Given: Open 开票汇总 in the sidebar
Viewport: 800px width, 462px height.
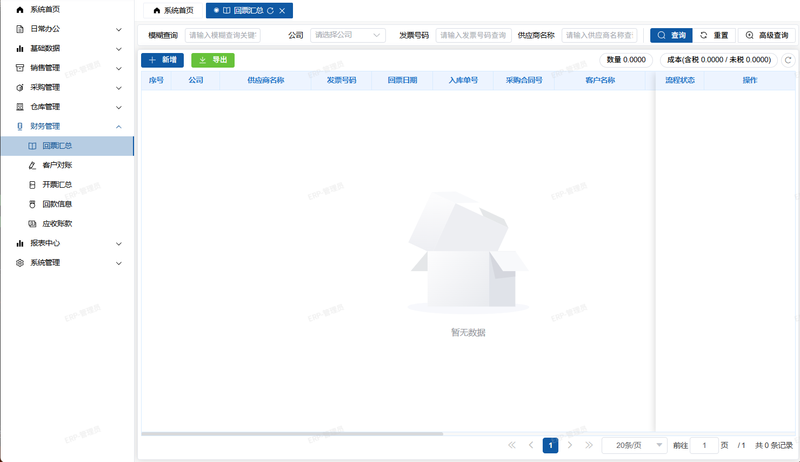Looking at the screenshot, I should point(57,185).
